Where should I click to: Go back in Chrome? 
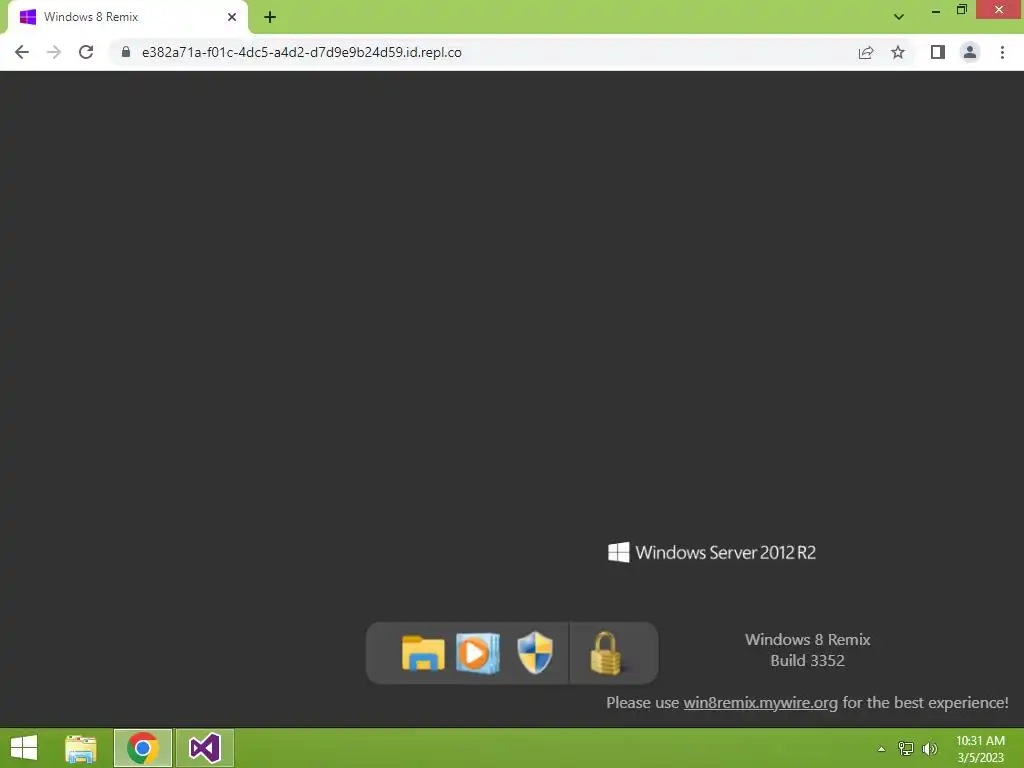22,52
